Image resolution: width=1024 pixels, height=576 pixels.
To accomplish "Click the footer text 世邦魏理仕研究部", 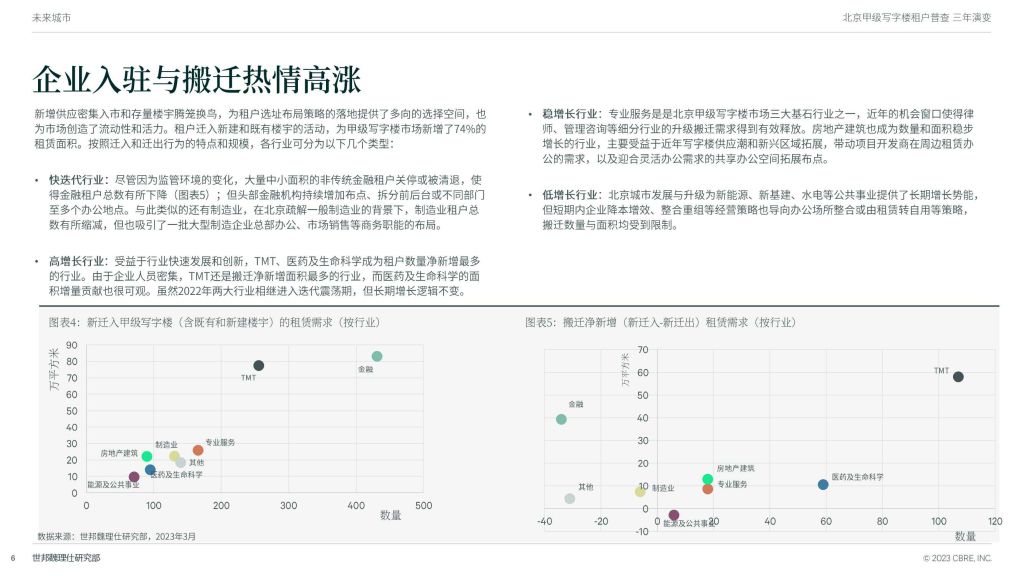I will [66, 558].
